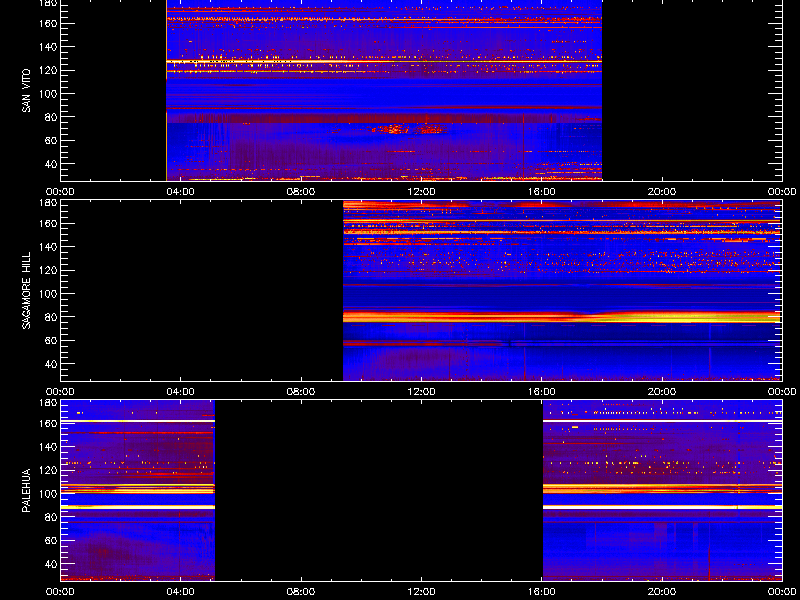Click the SAN VITO axis title
Image resolution: width=800 pixels, height=600 pixels.
click(26, 91)
